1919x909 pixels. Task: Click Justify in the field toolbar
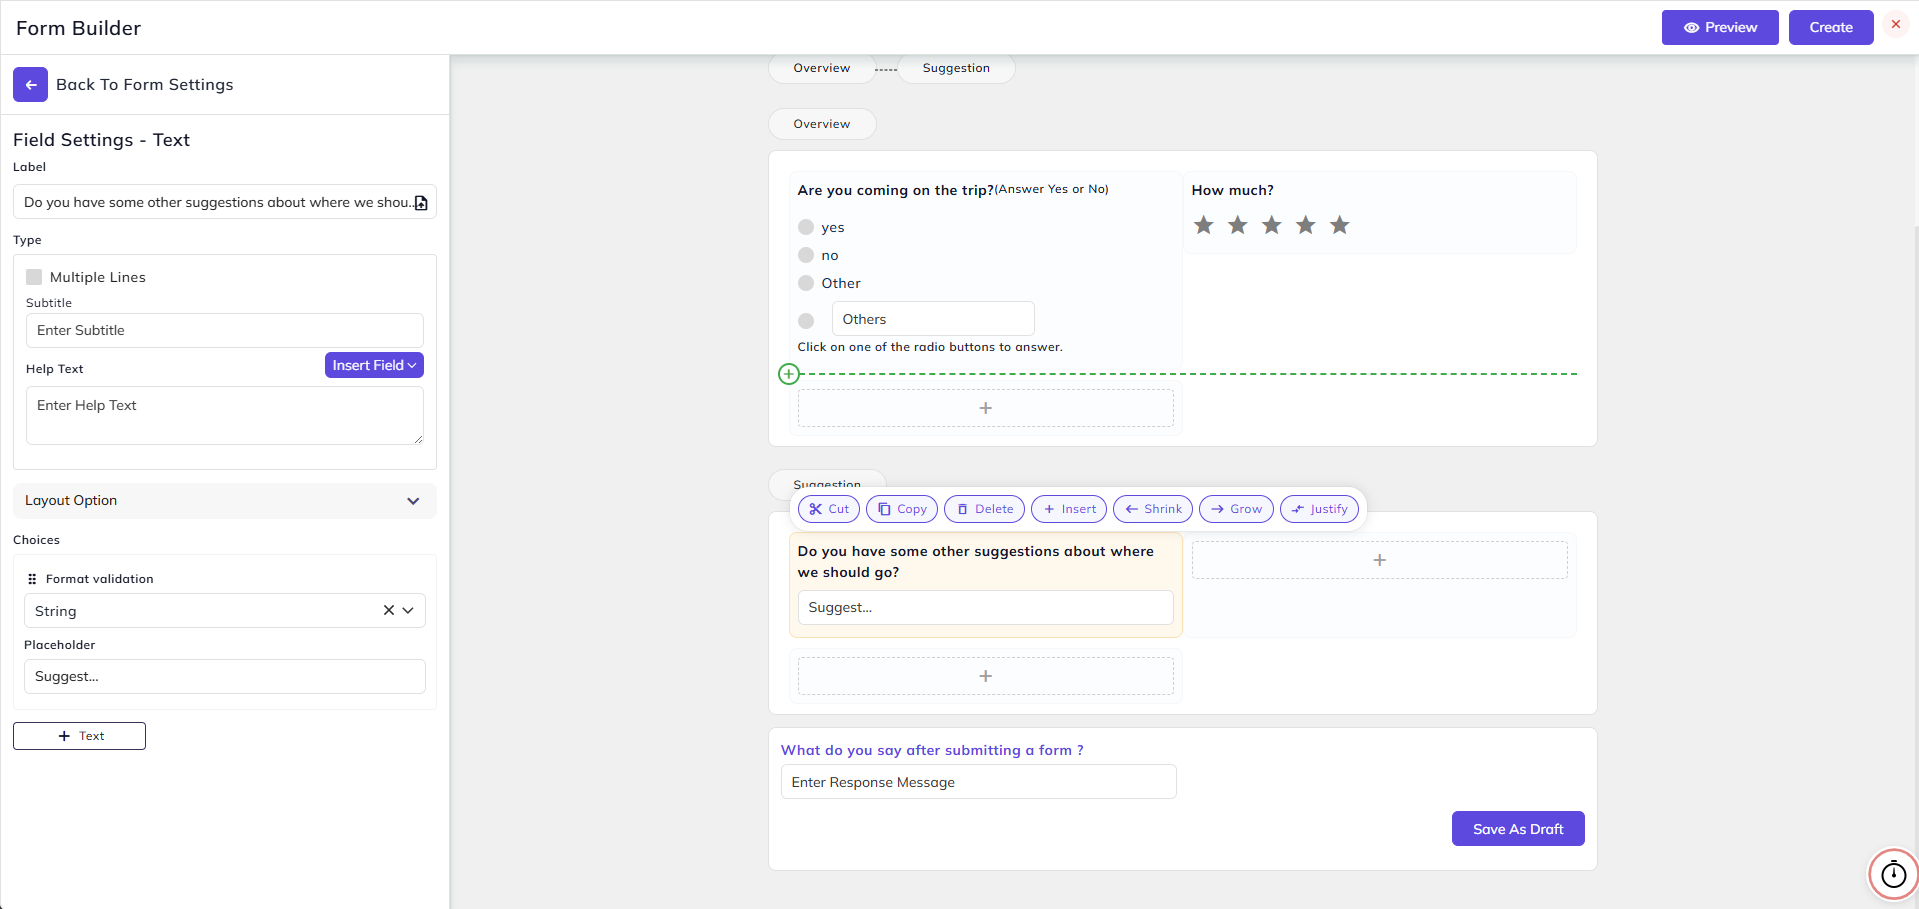click(1320, 509)
